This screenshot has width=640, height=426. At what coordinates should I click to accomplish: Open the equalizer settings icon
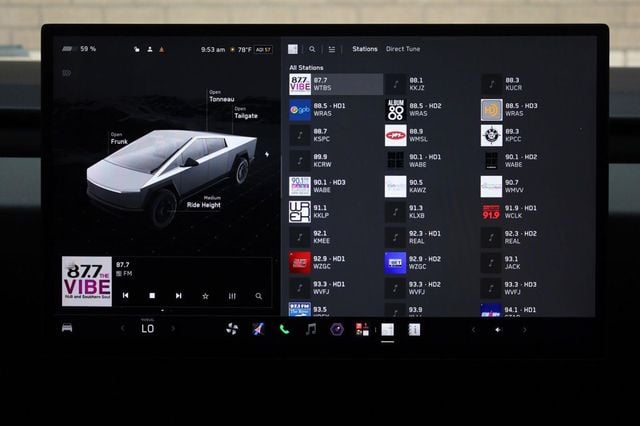(x=232, y=296)
